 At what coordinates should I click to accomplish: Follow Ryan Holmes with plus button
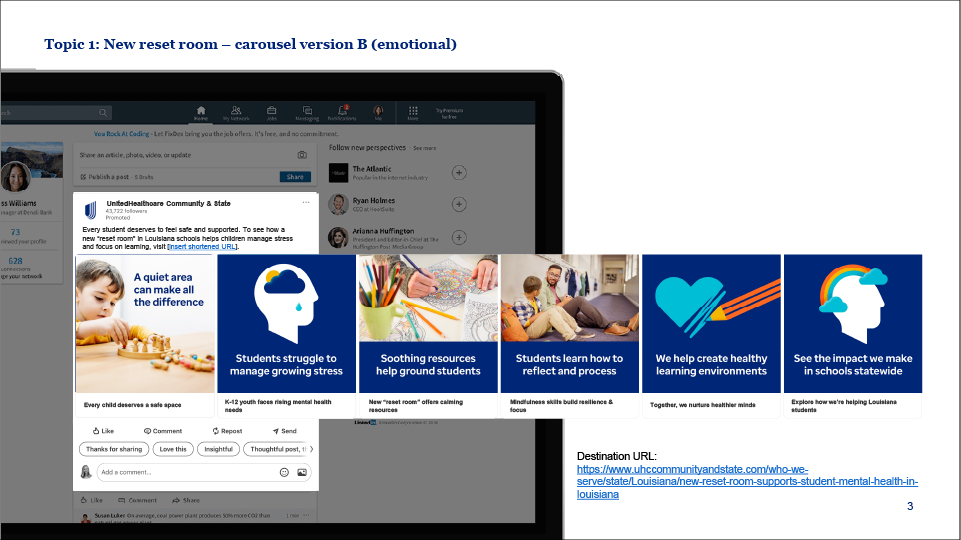(x=459, y=204)
